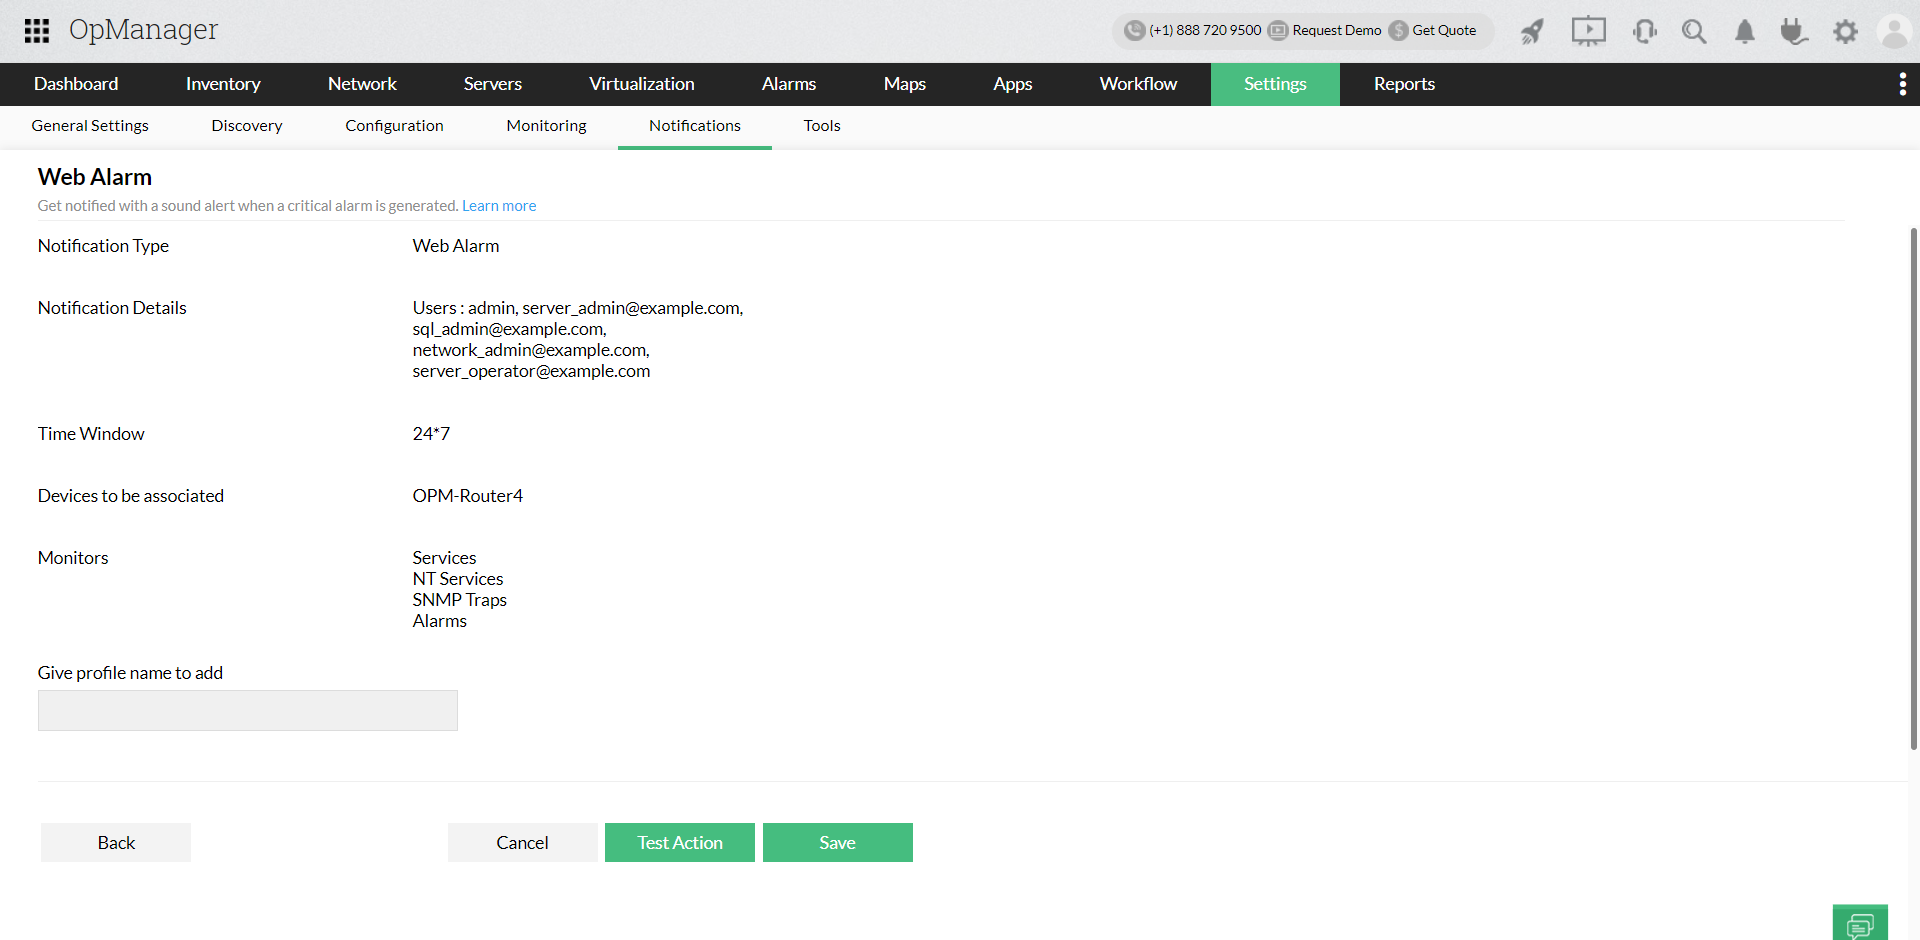1920x940 pixels.
Task: Save the notification profile
Action: click(838, 843)
